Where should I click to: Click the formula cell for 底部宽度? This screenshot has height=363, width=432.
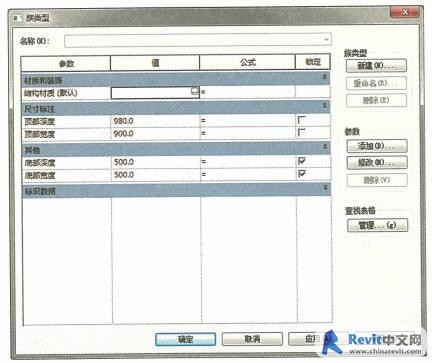click(x=248, y=174)
